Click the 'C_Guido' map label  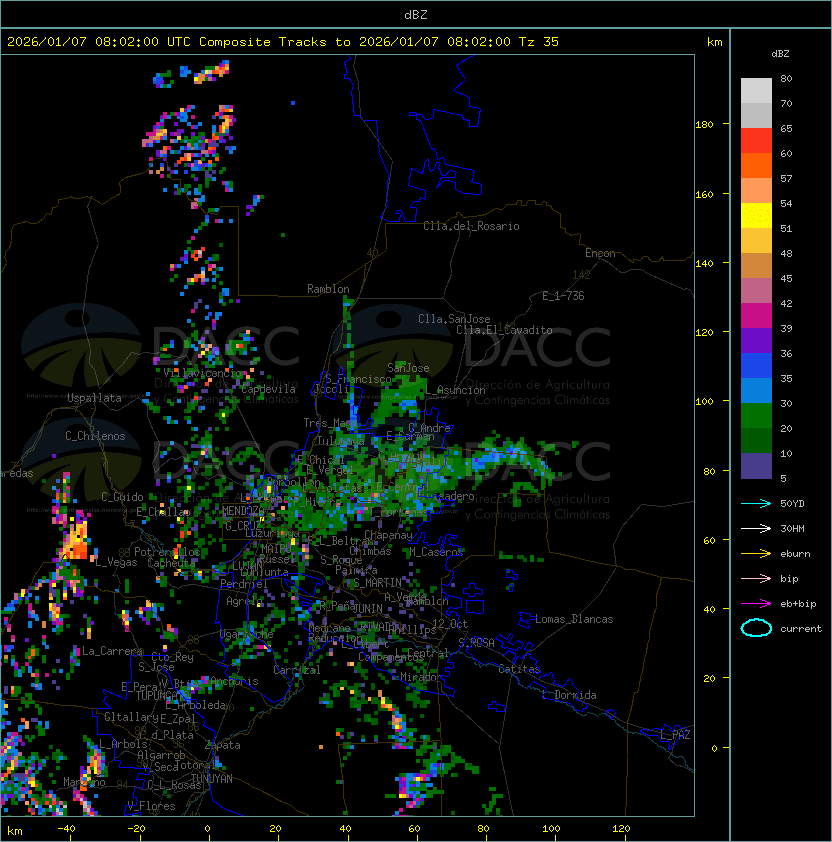122,497
